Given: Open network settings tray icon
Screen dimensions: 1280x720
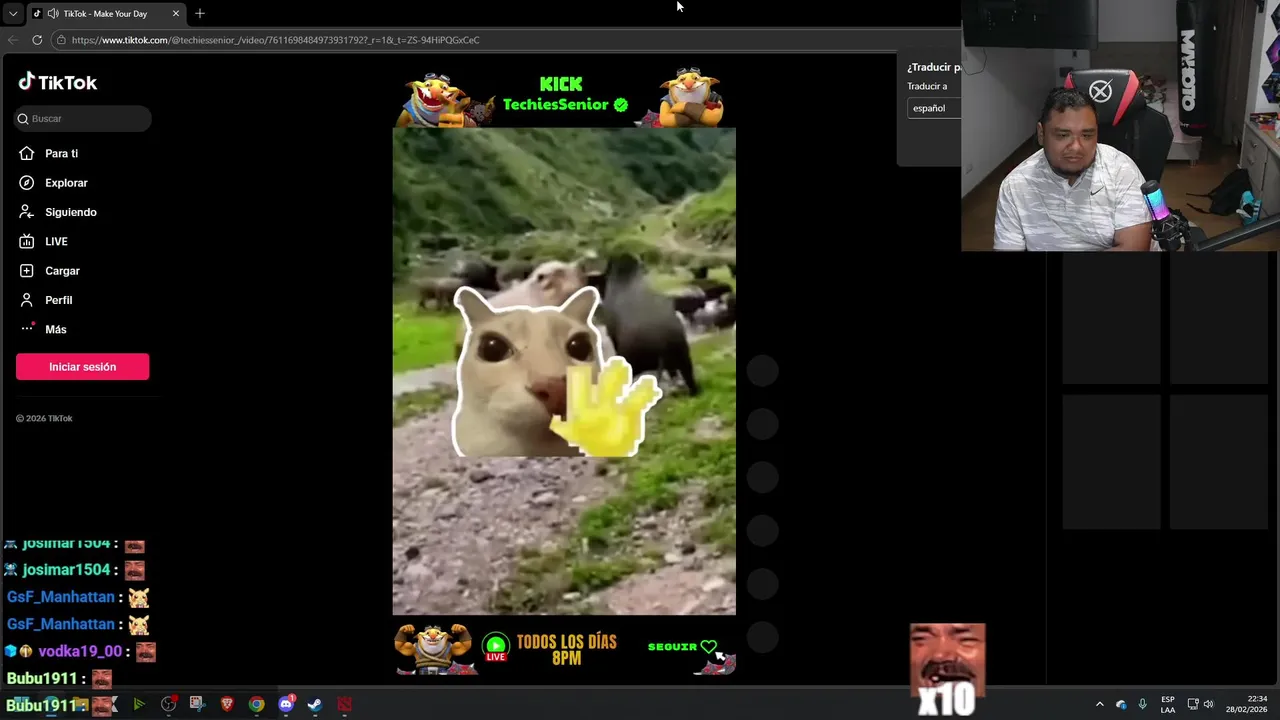Looking at the screenshot, I should point(1193,704).
